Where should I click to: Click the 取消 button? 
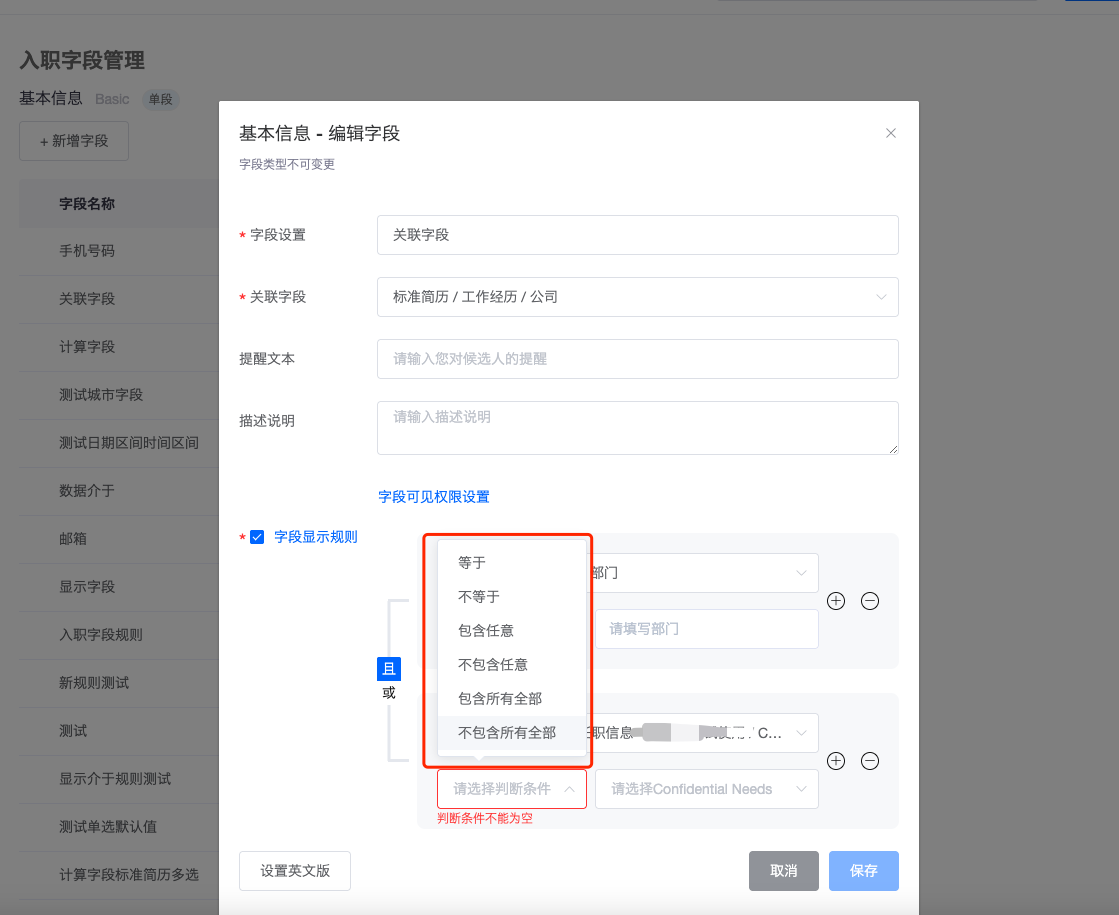click(784, 871)
